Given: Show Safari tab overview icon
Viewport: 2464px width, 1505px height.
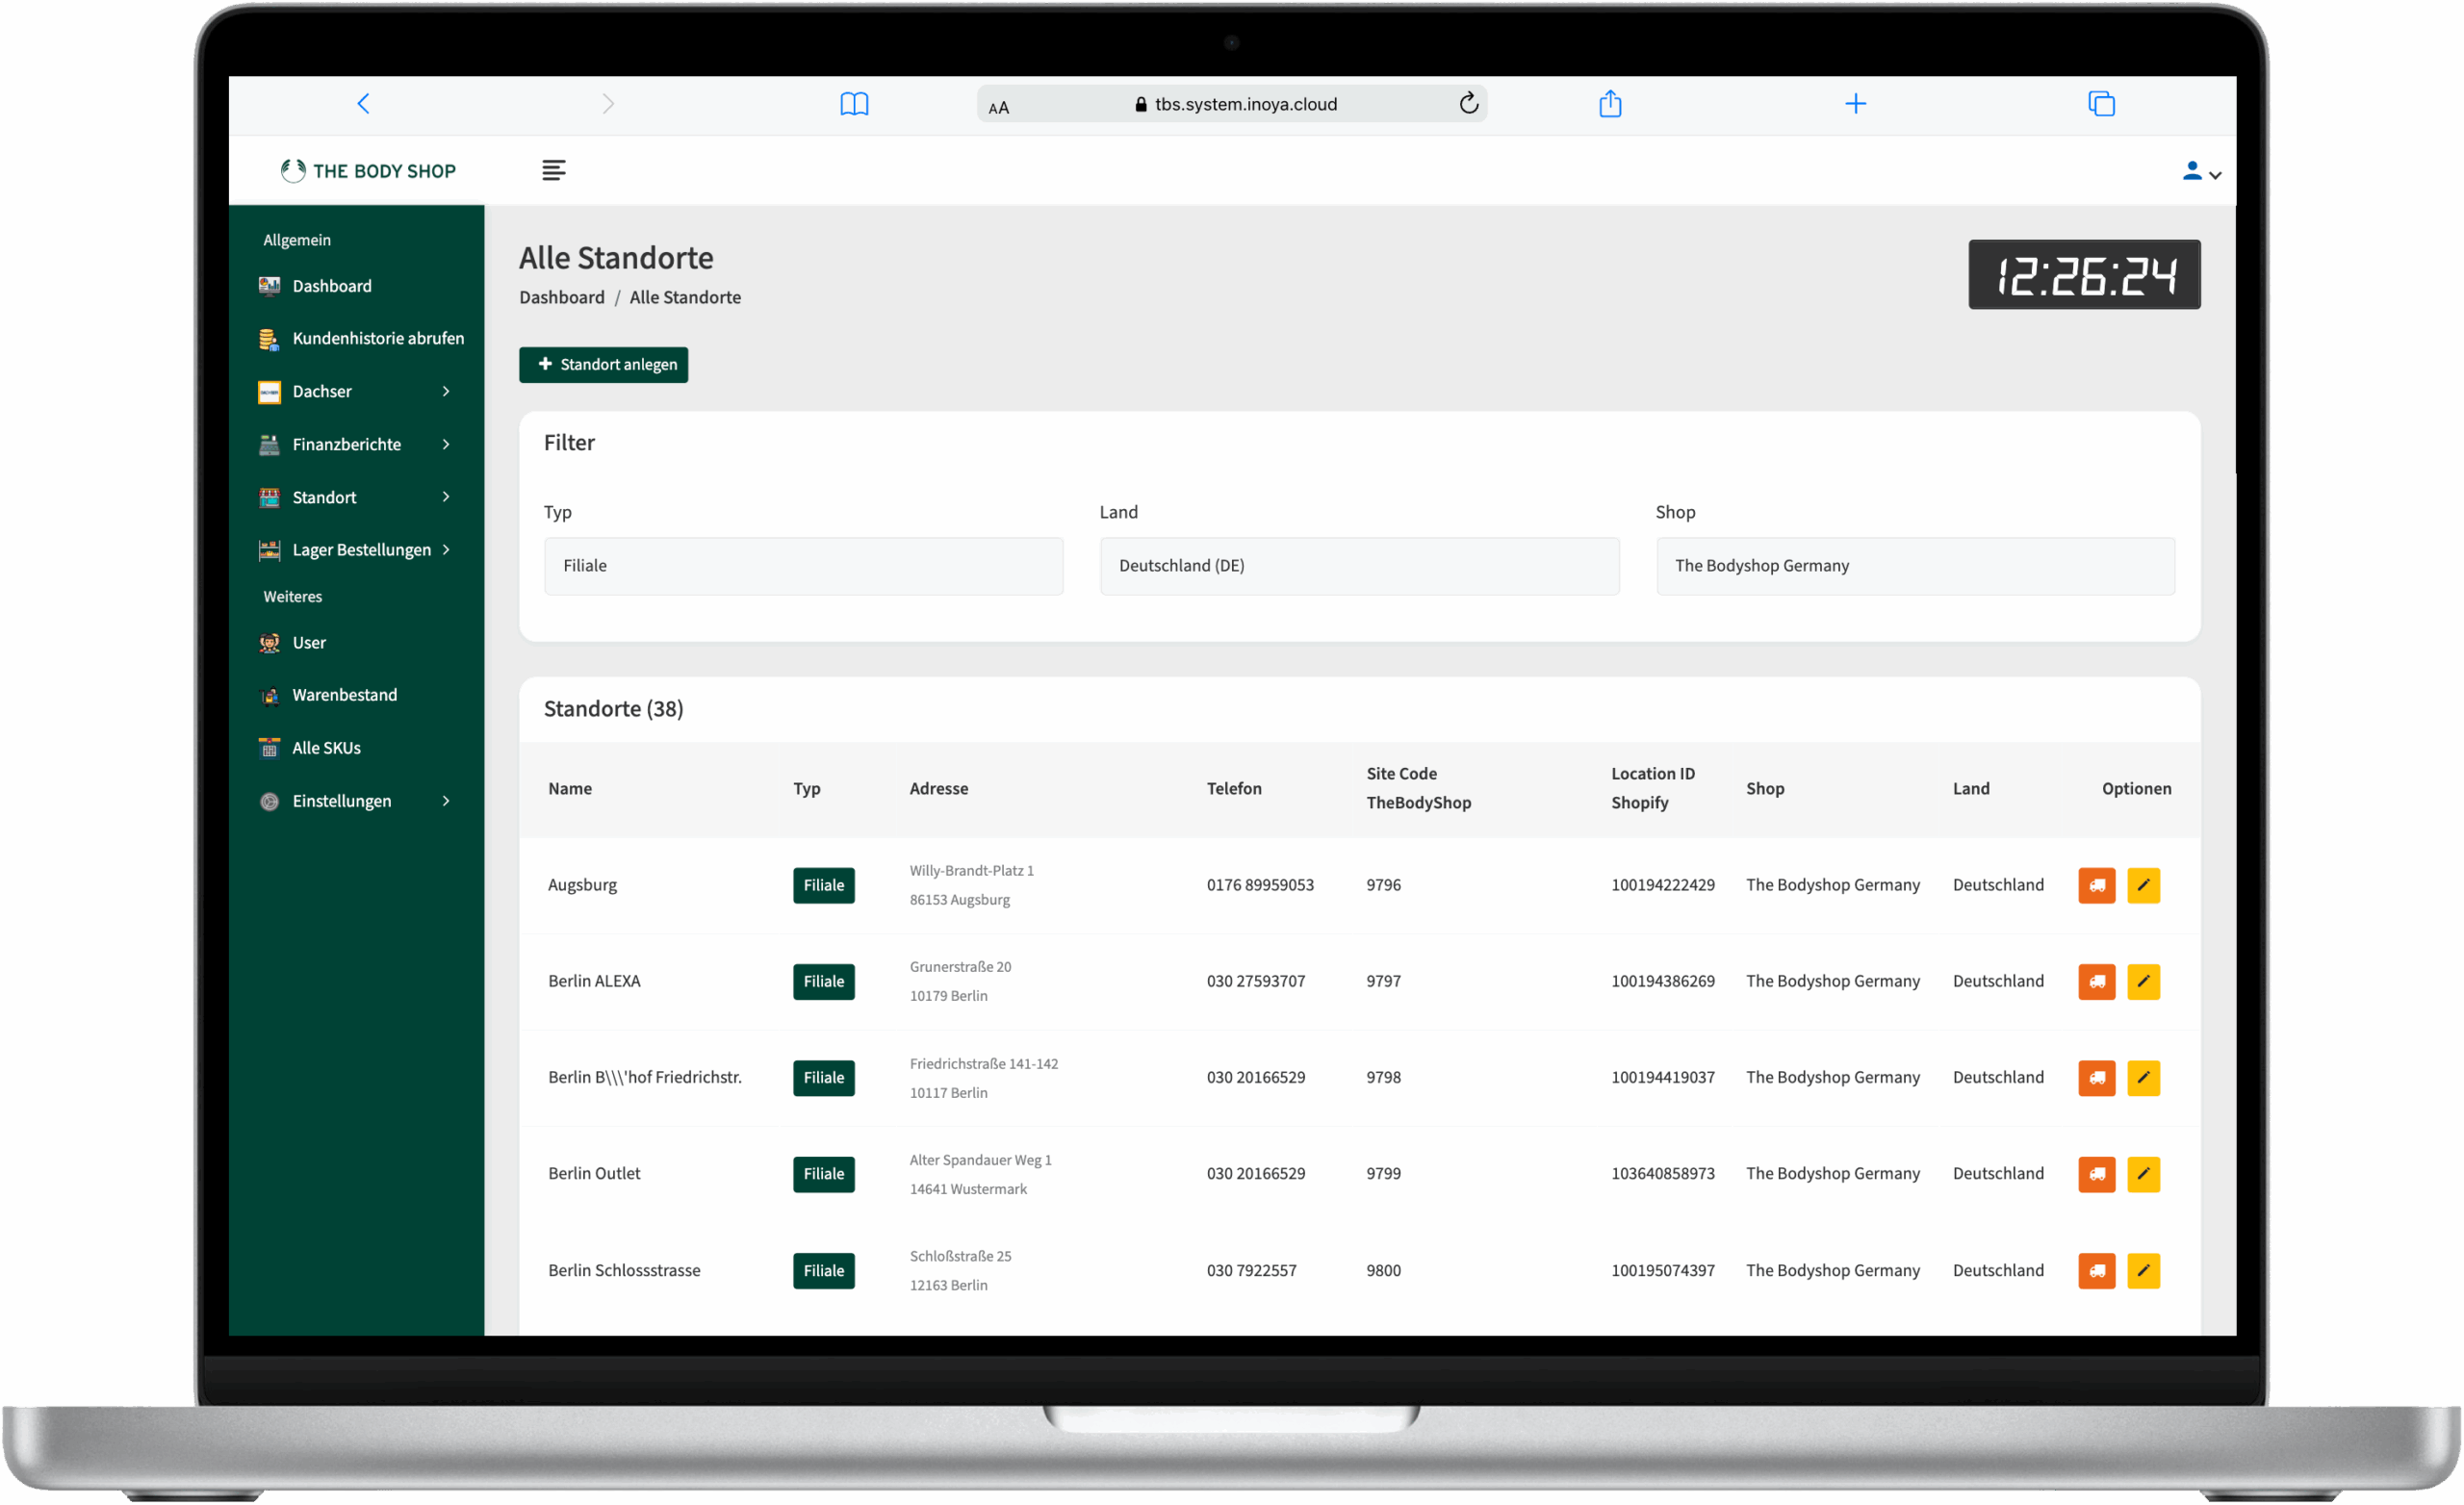Looking at the screenshot, I should (x=2101, y=104).
